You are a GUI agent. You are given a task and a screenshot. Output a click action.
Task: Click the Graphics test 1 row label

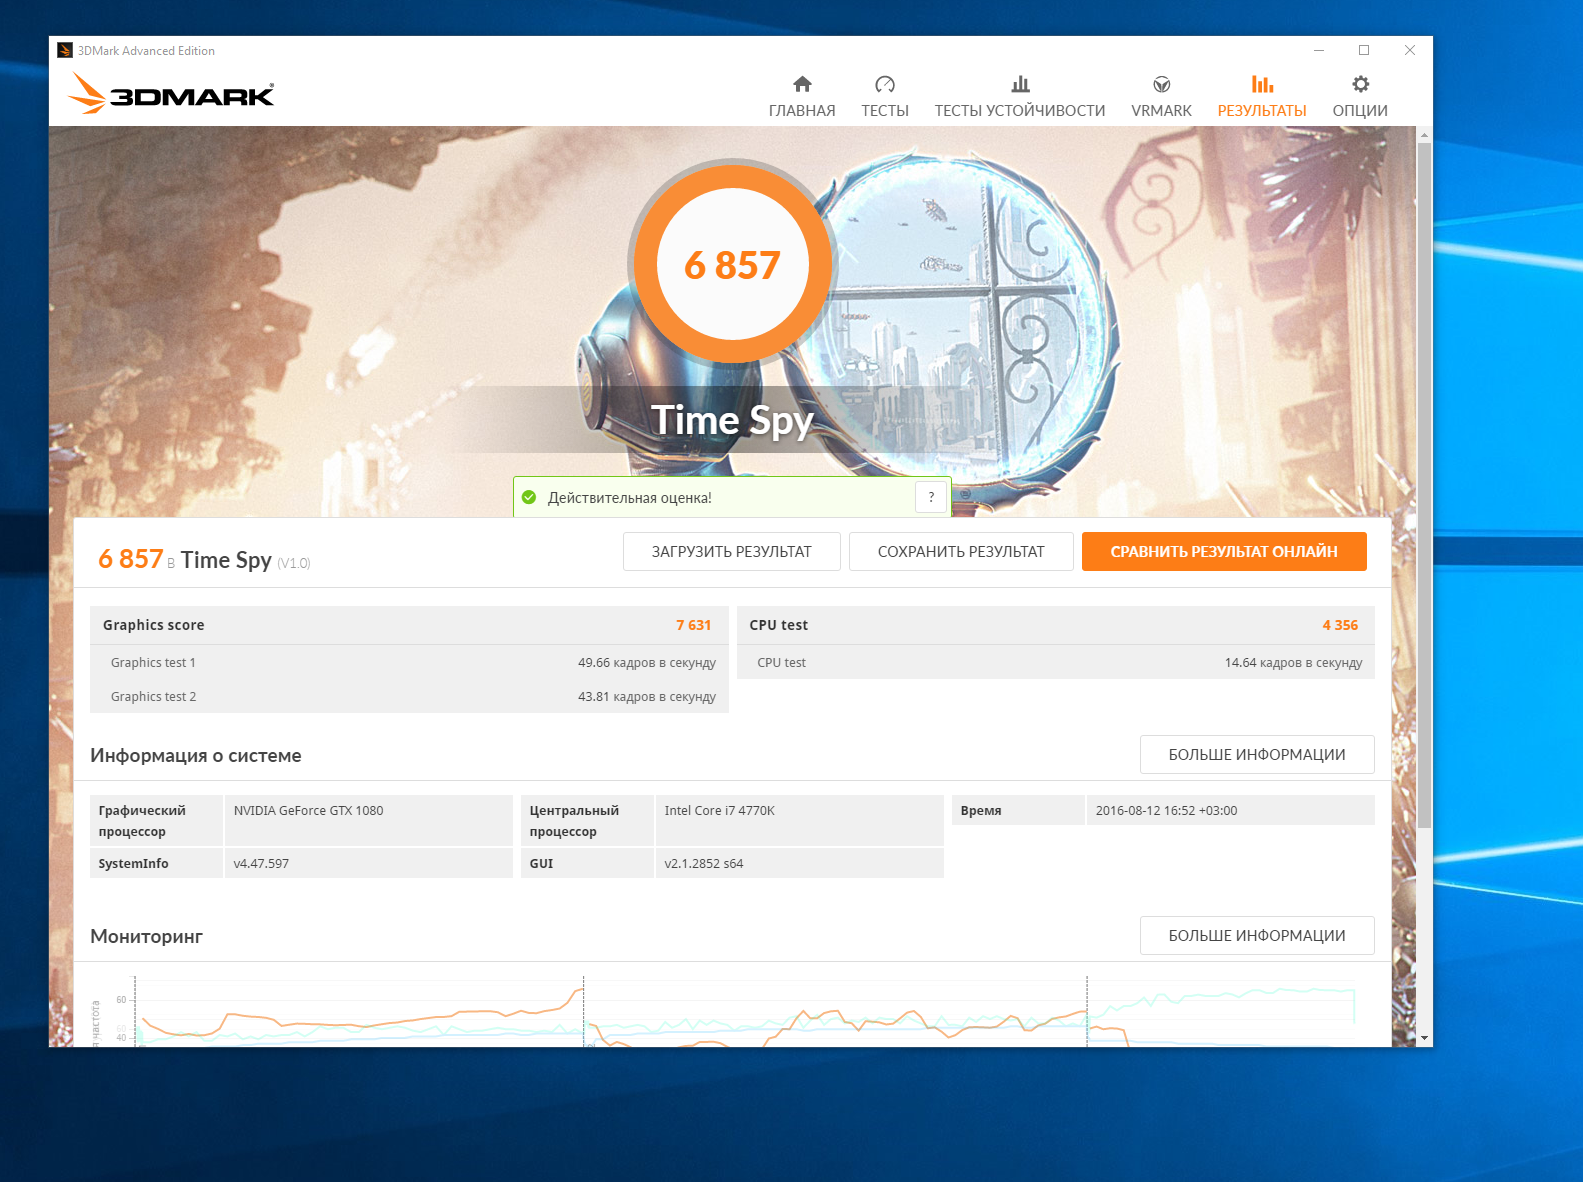point(153,662)
